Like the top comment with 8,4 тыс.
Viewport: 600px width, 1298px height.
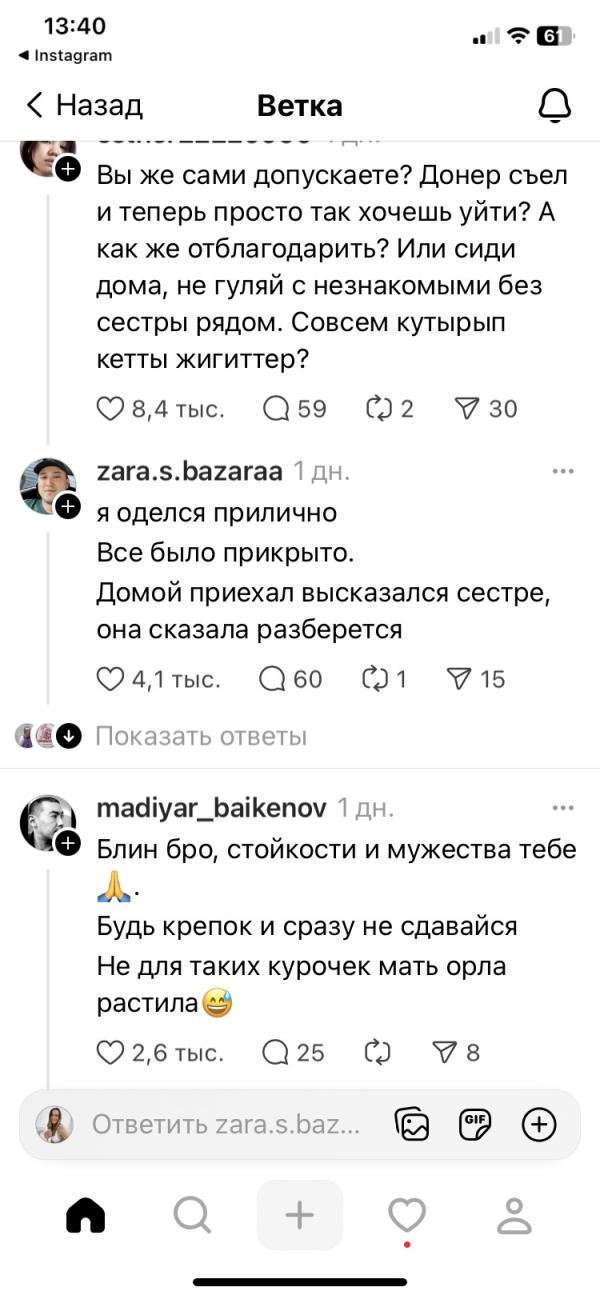(109, 408)
